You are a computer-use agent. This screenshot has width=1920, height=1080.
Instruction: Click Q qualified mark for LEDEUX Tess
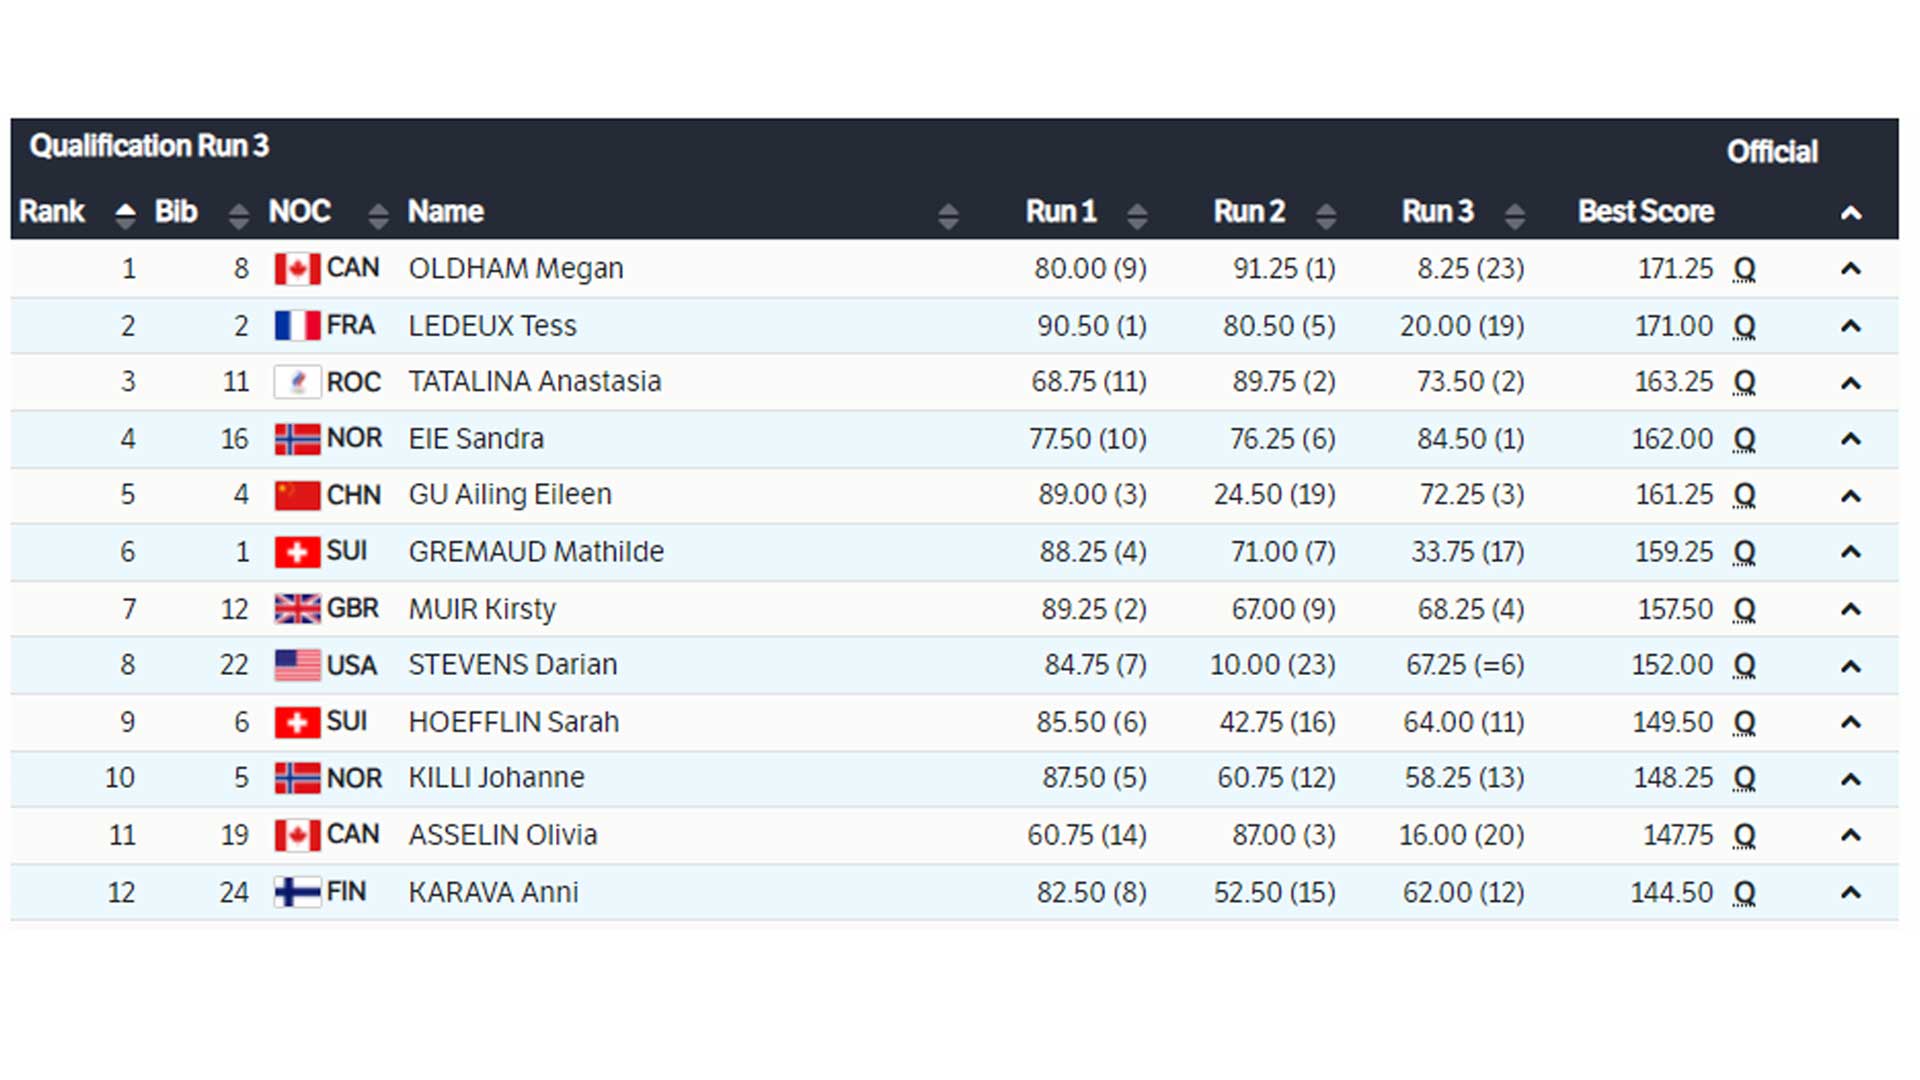(x=1744, y=327)
